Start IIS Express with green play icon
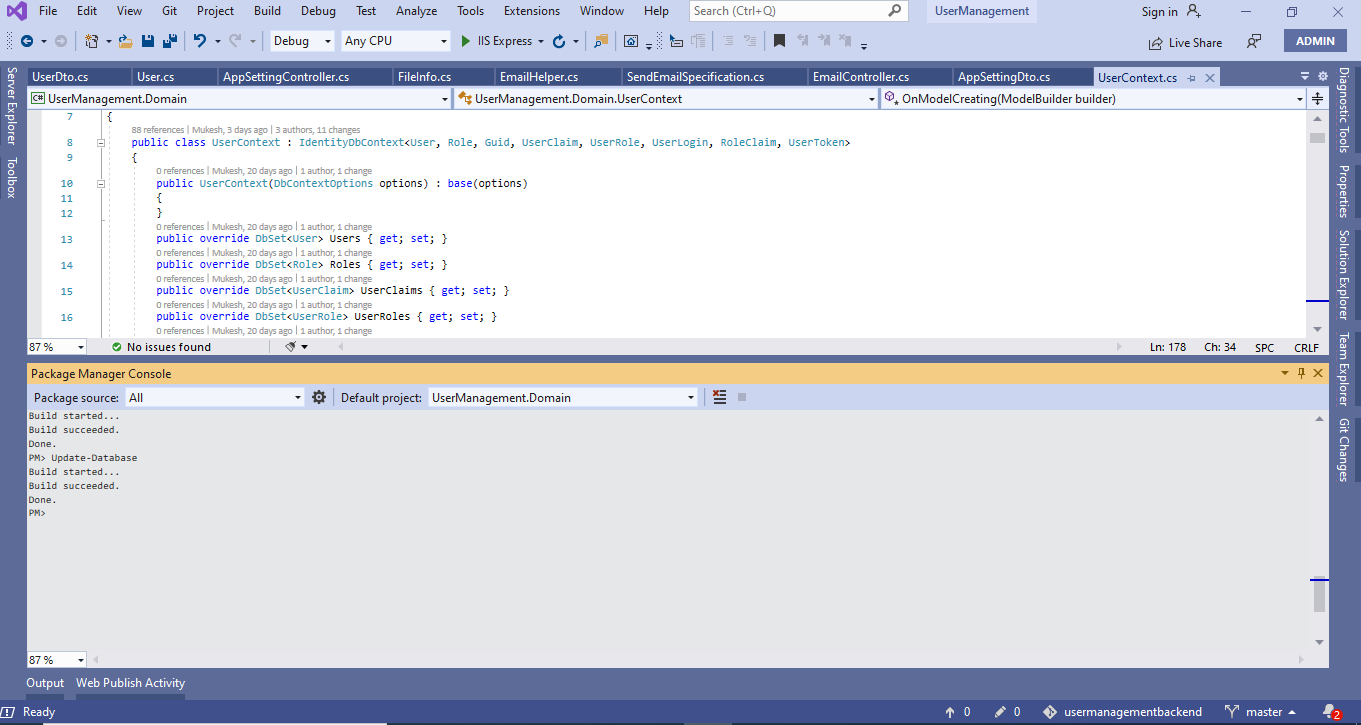Image resolution: width=1361 pixels, height=725 pixels. (466, 41)
